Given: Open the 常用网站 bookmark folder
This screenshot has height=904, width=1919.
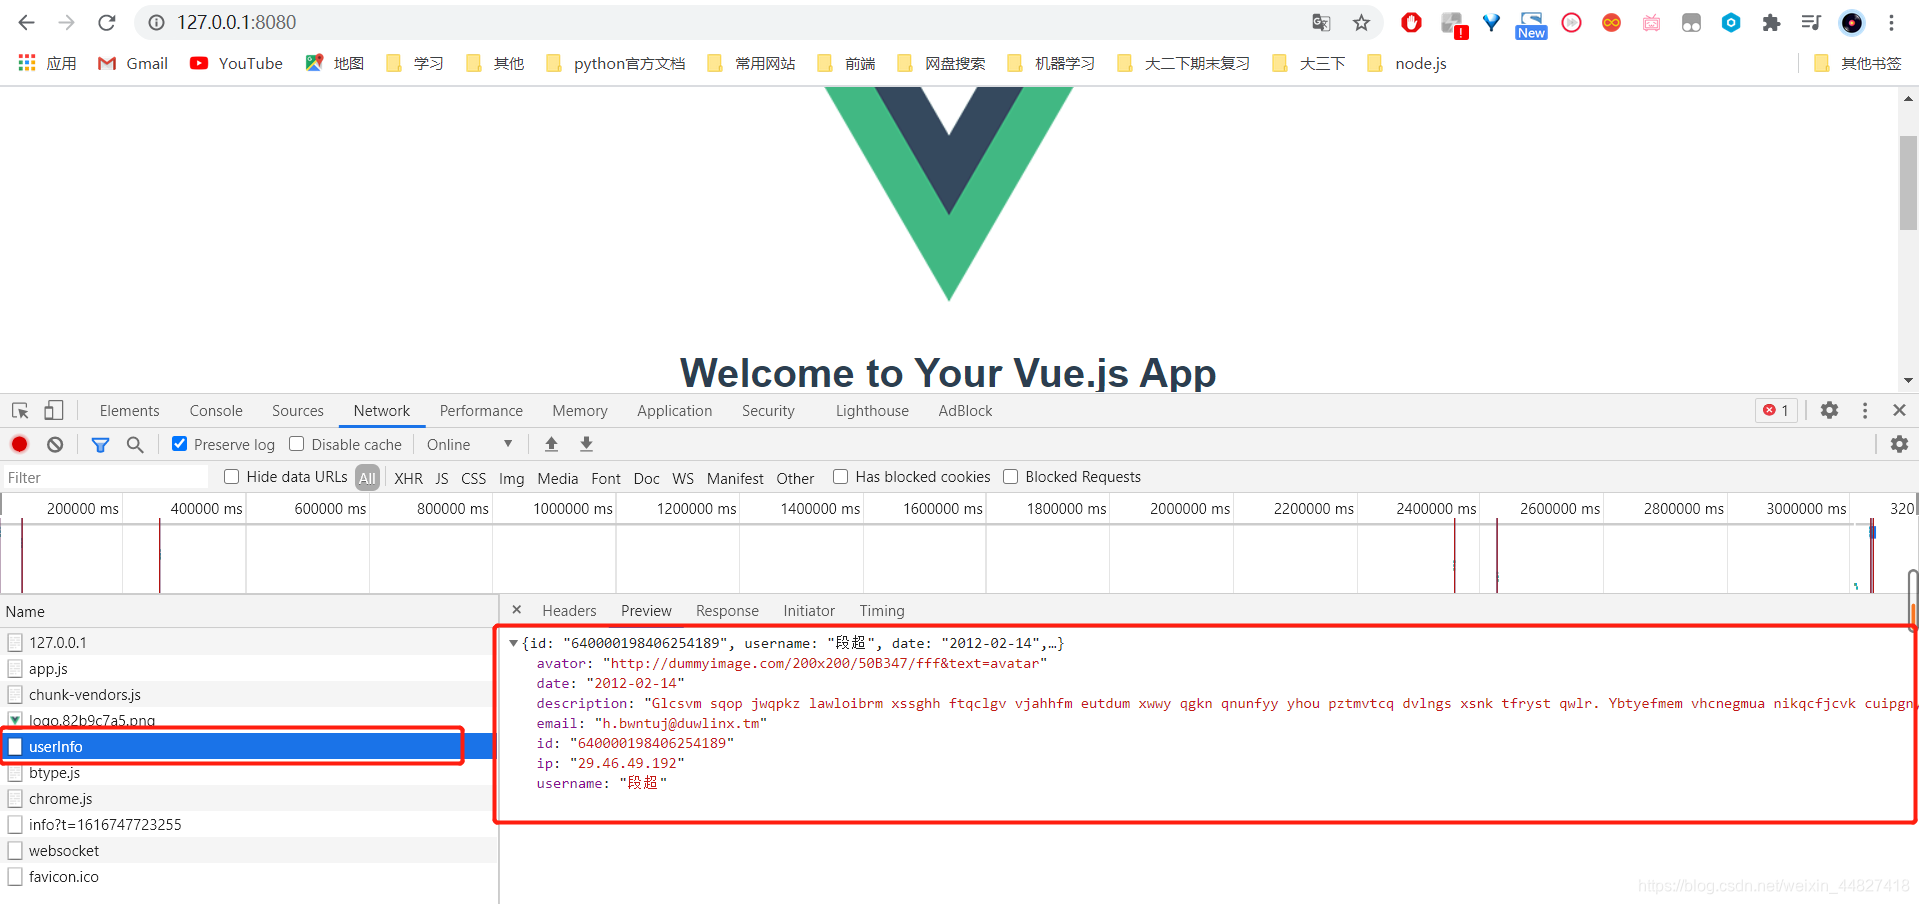Looking at the screenshot, I should coord(751,63).
